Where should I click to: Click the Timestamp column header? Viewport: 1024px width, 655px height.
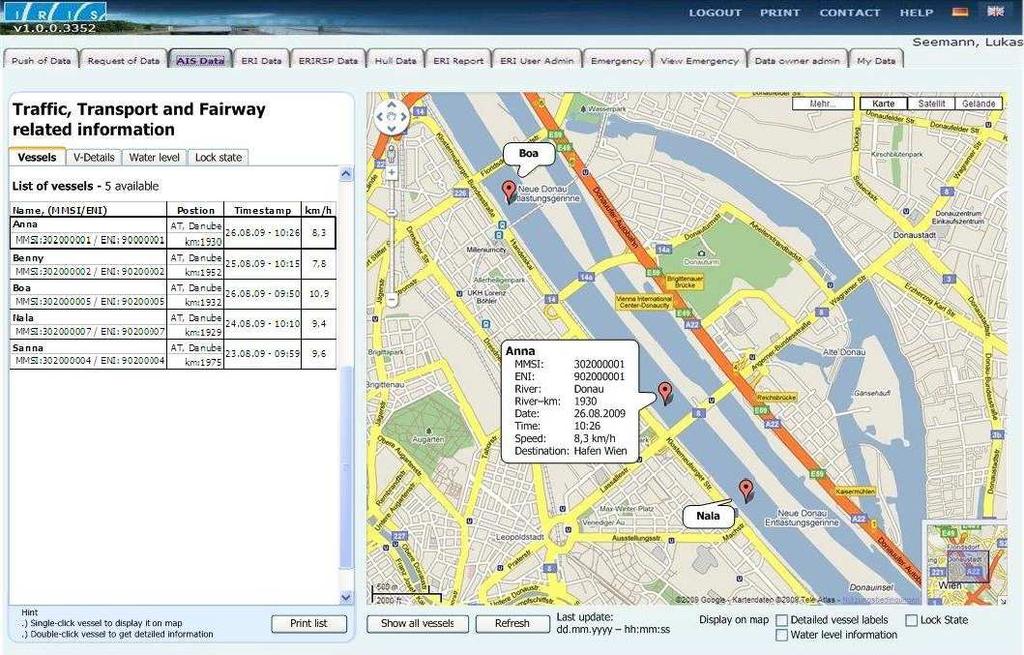[x=263, y=210]
